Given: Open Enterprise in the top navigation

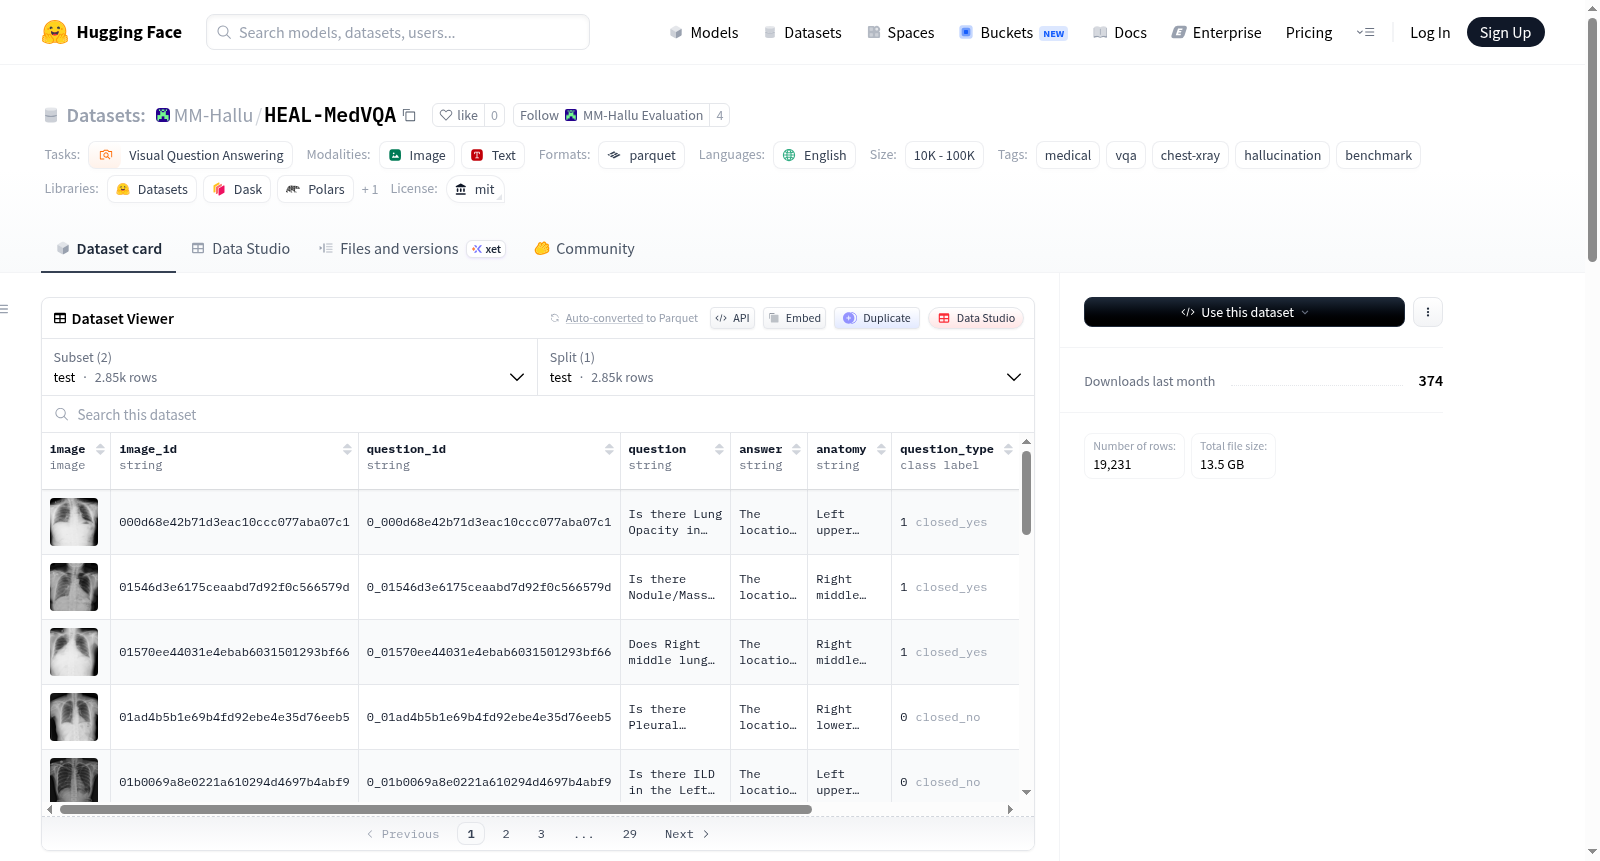Looking at the screenshot, I should click(1216, 32).
